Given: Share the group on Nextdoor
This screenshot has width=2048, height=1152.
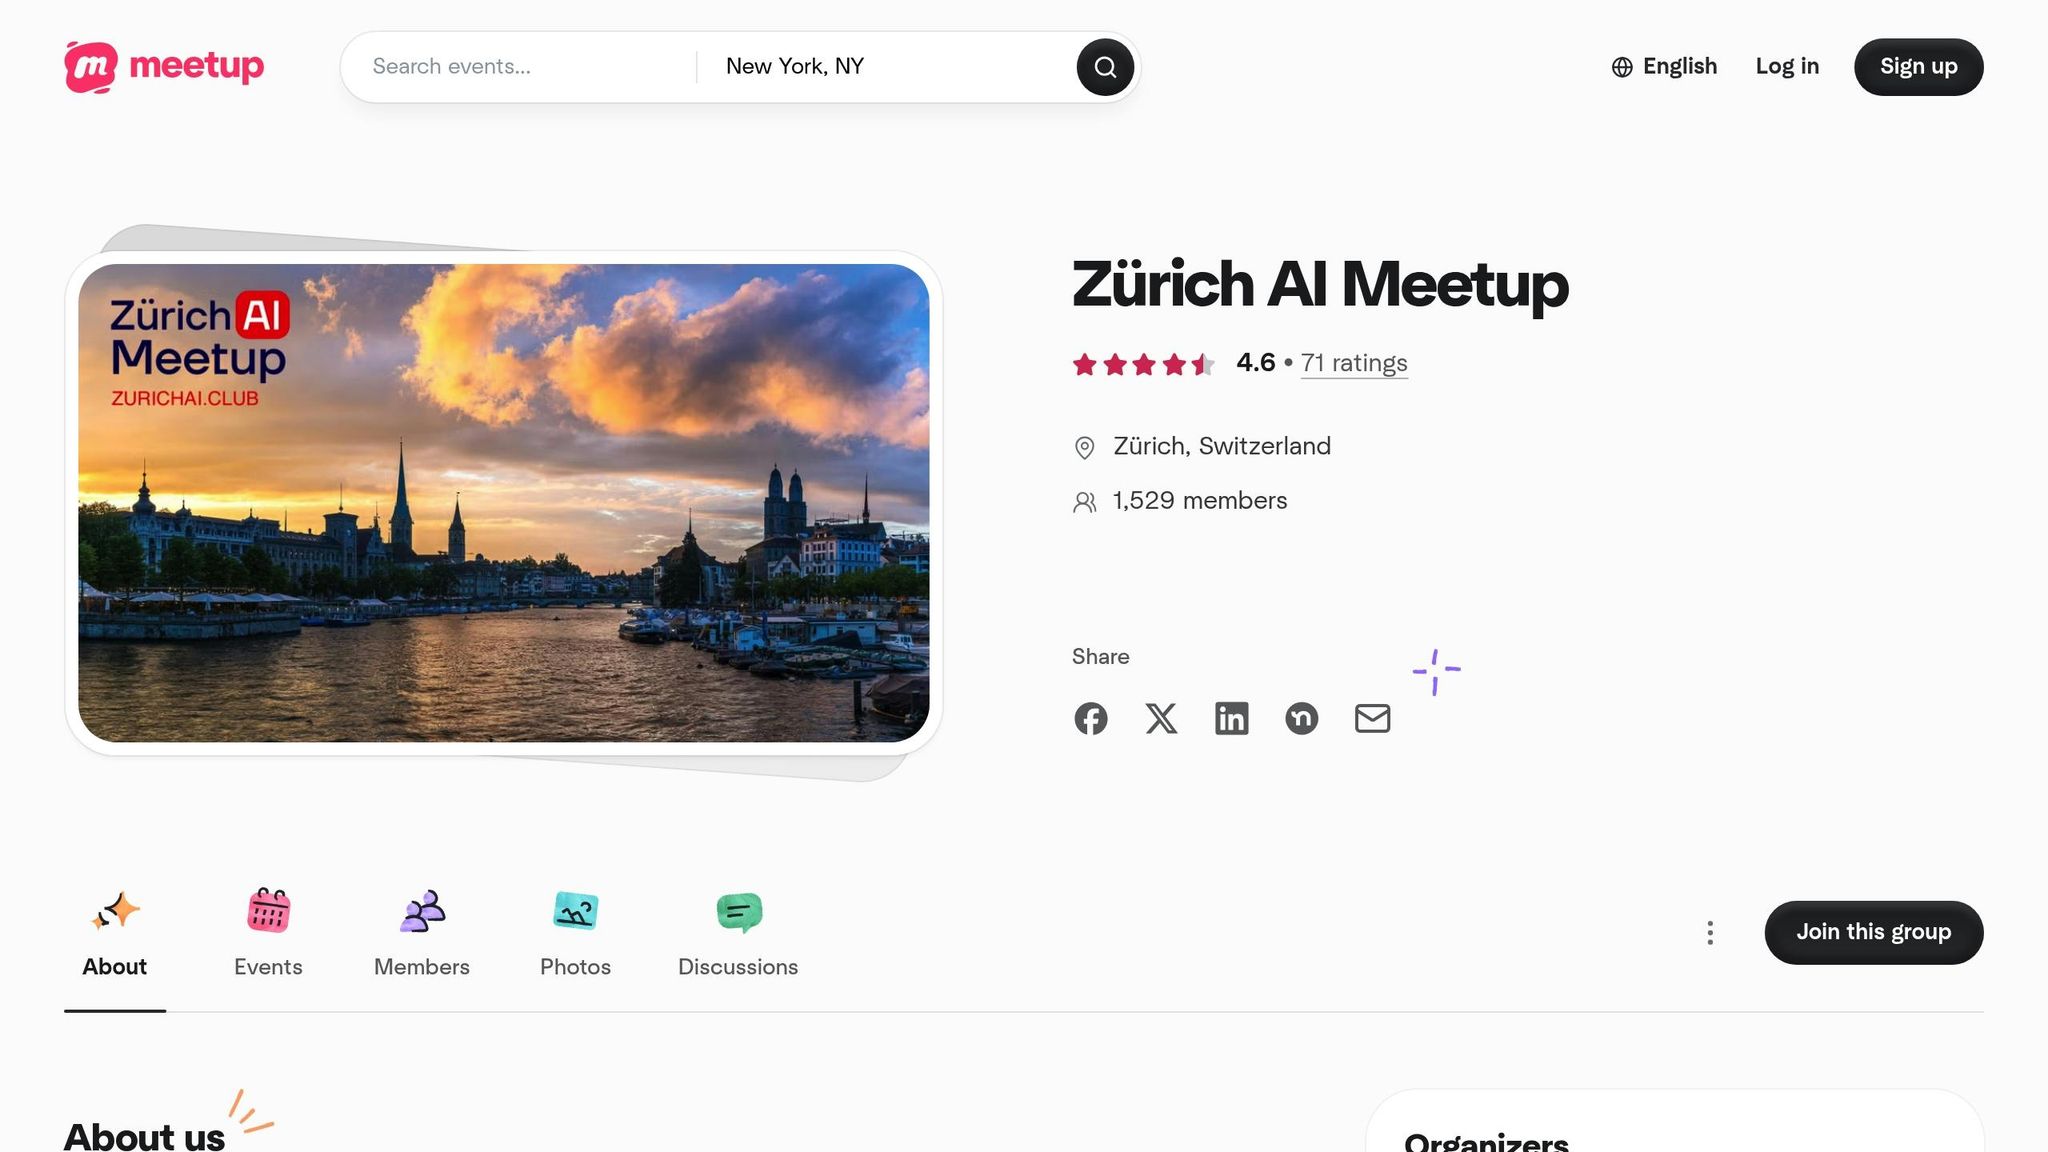Looking at the screenshot, I should click(x=1302, y=718).
